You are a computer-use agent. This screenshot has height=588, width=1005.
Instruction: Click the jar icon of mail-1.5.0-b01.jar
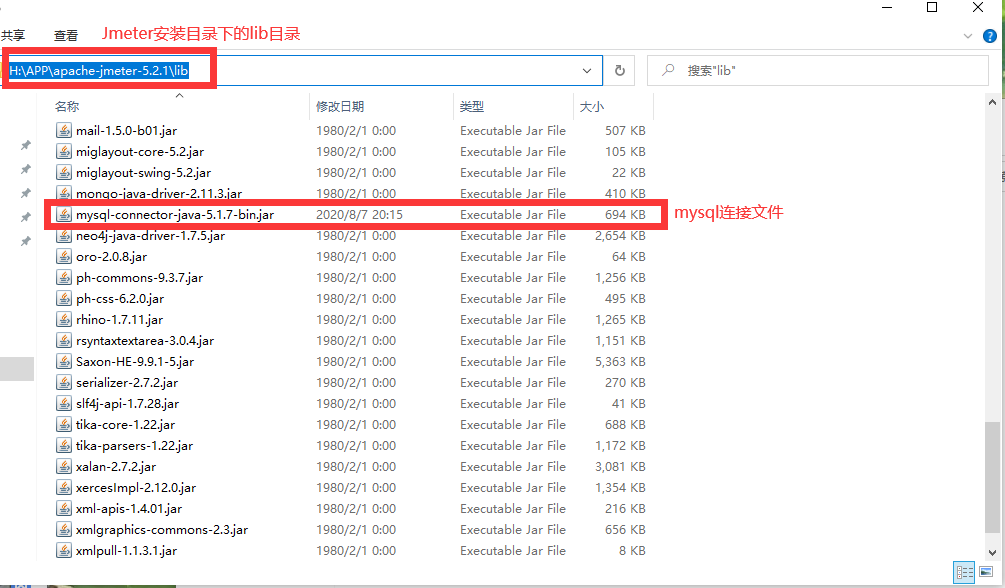click(x=64, y=131)
